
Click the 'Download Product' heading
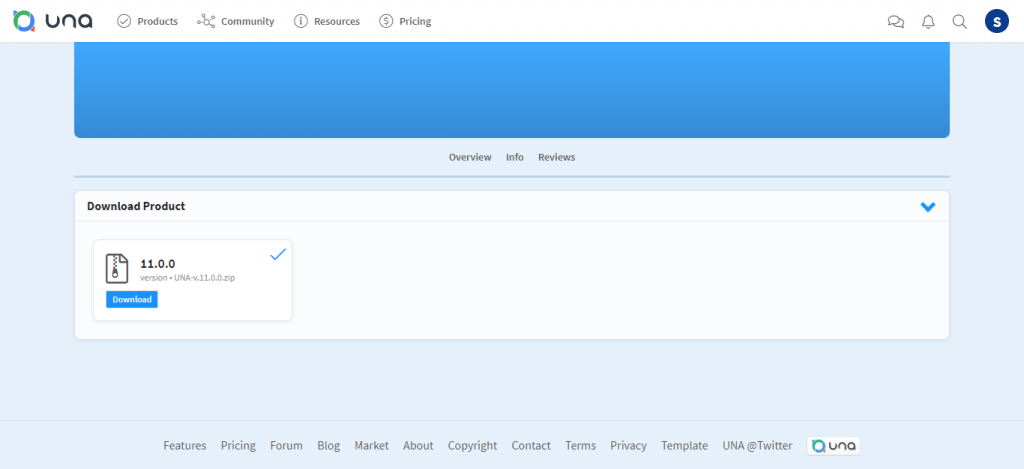point(136,206)
